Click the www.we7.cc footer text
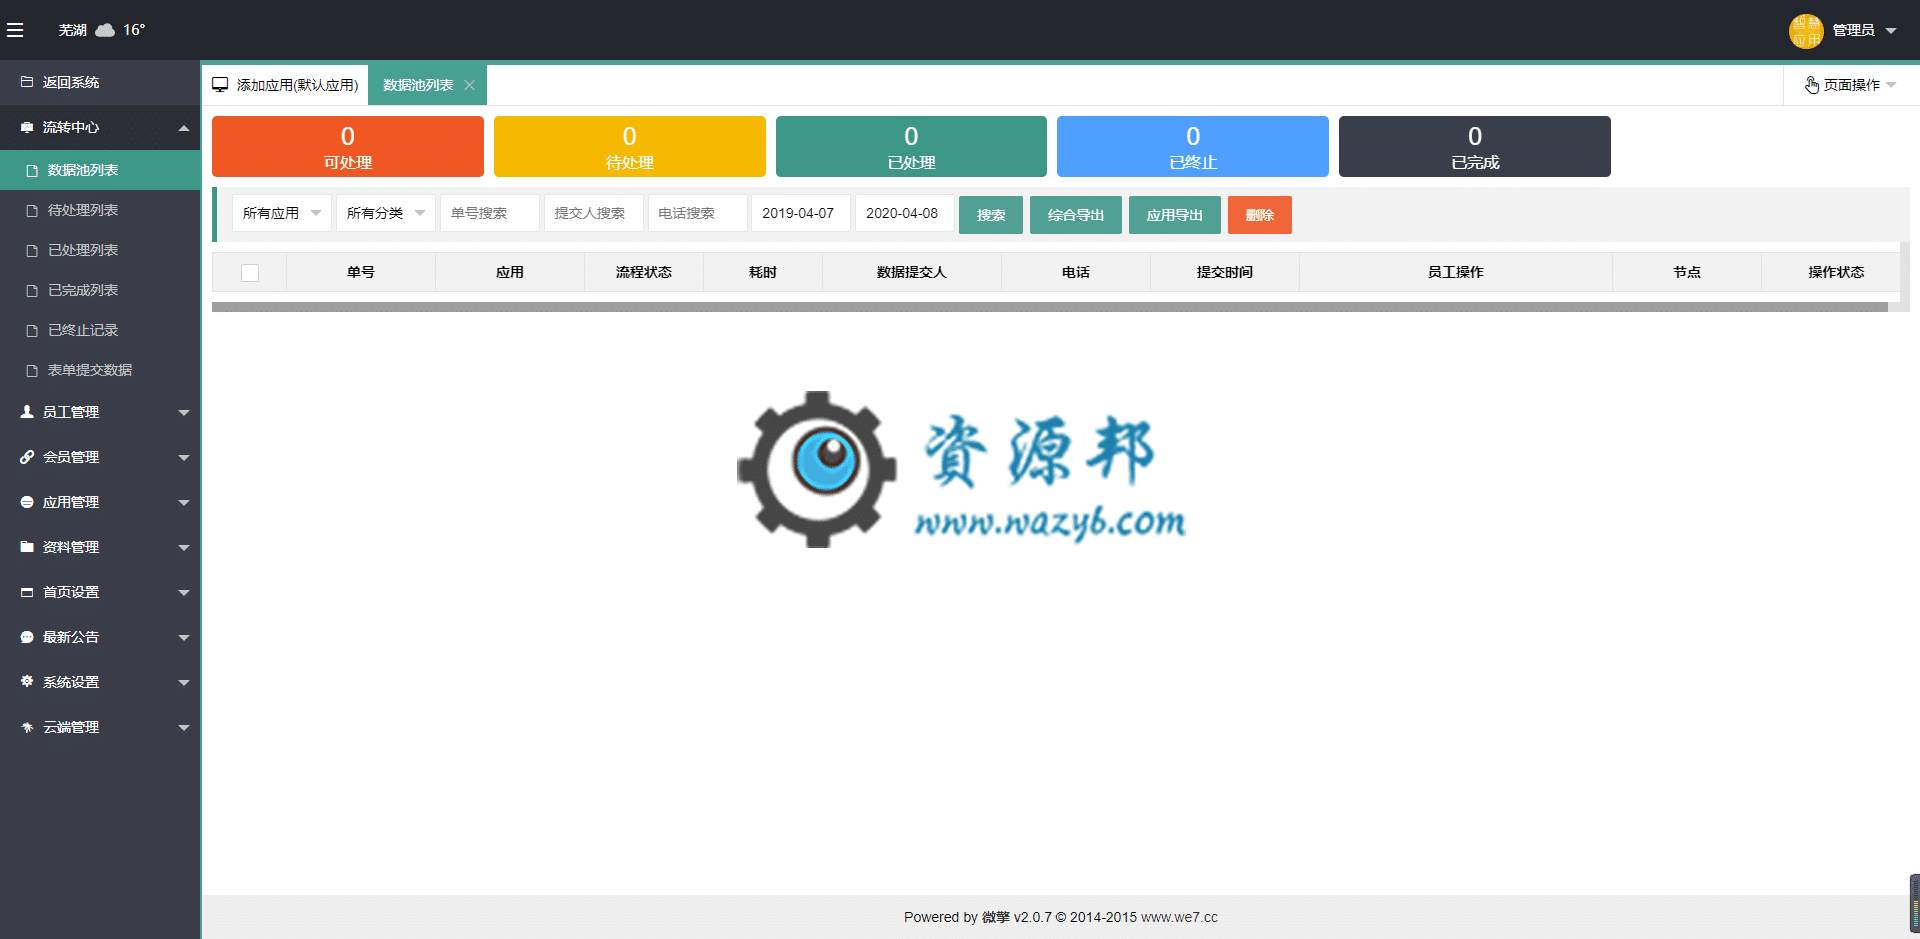 click(x=1179, y=917)
